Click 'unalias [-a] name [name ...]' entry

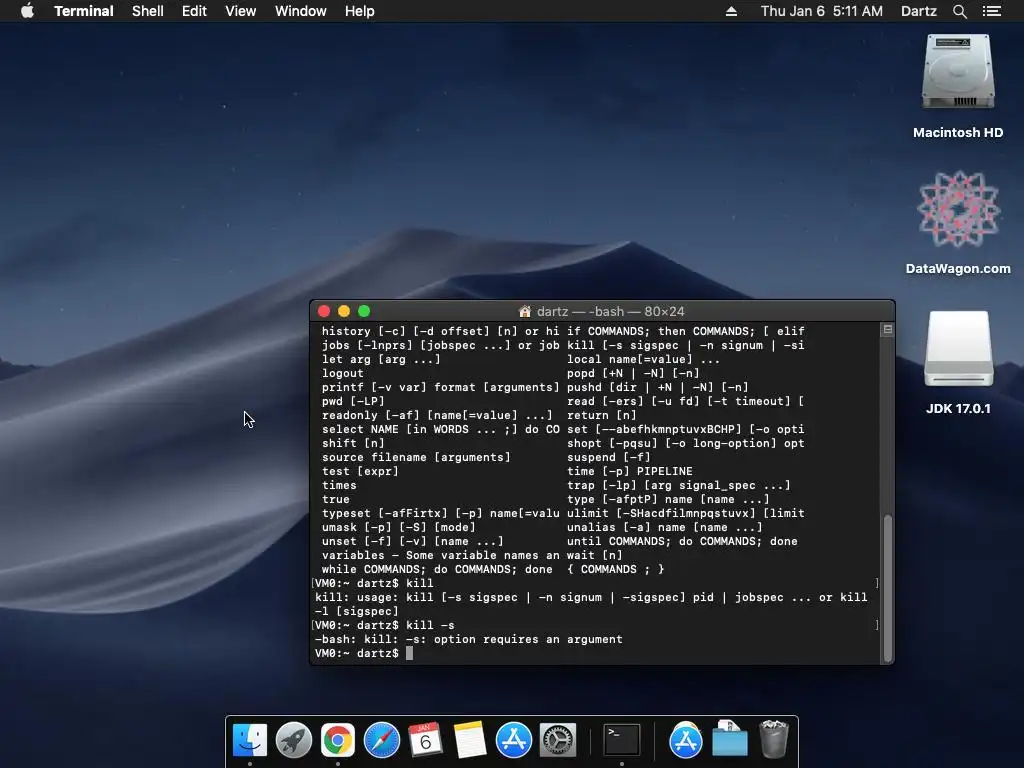pyautogui.click(x=665, y=527)
